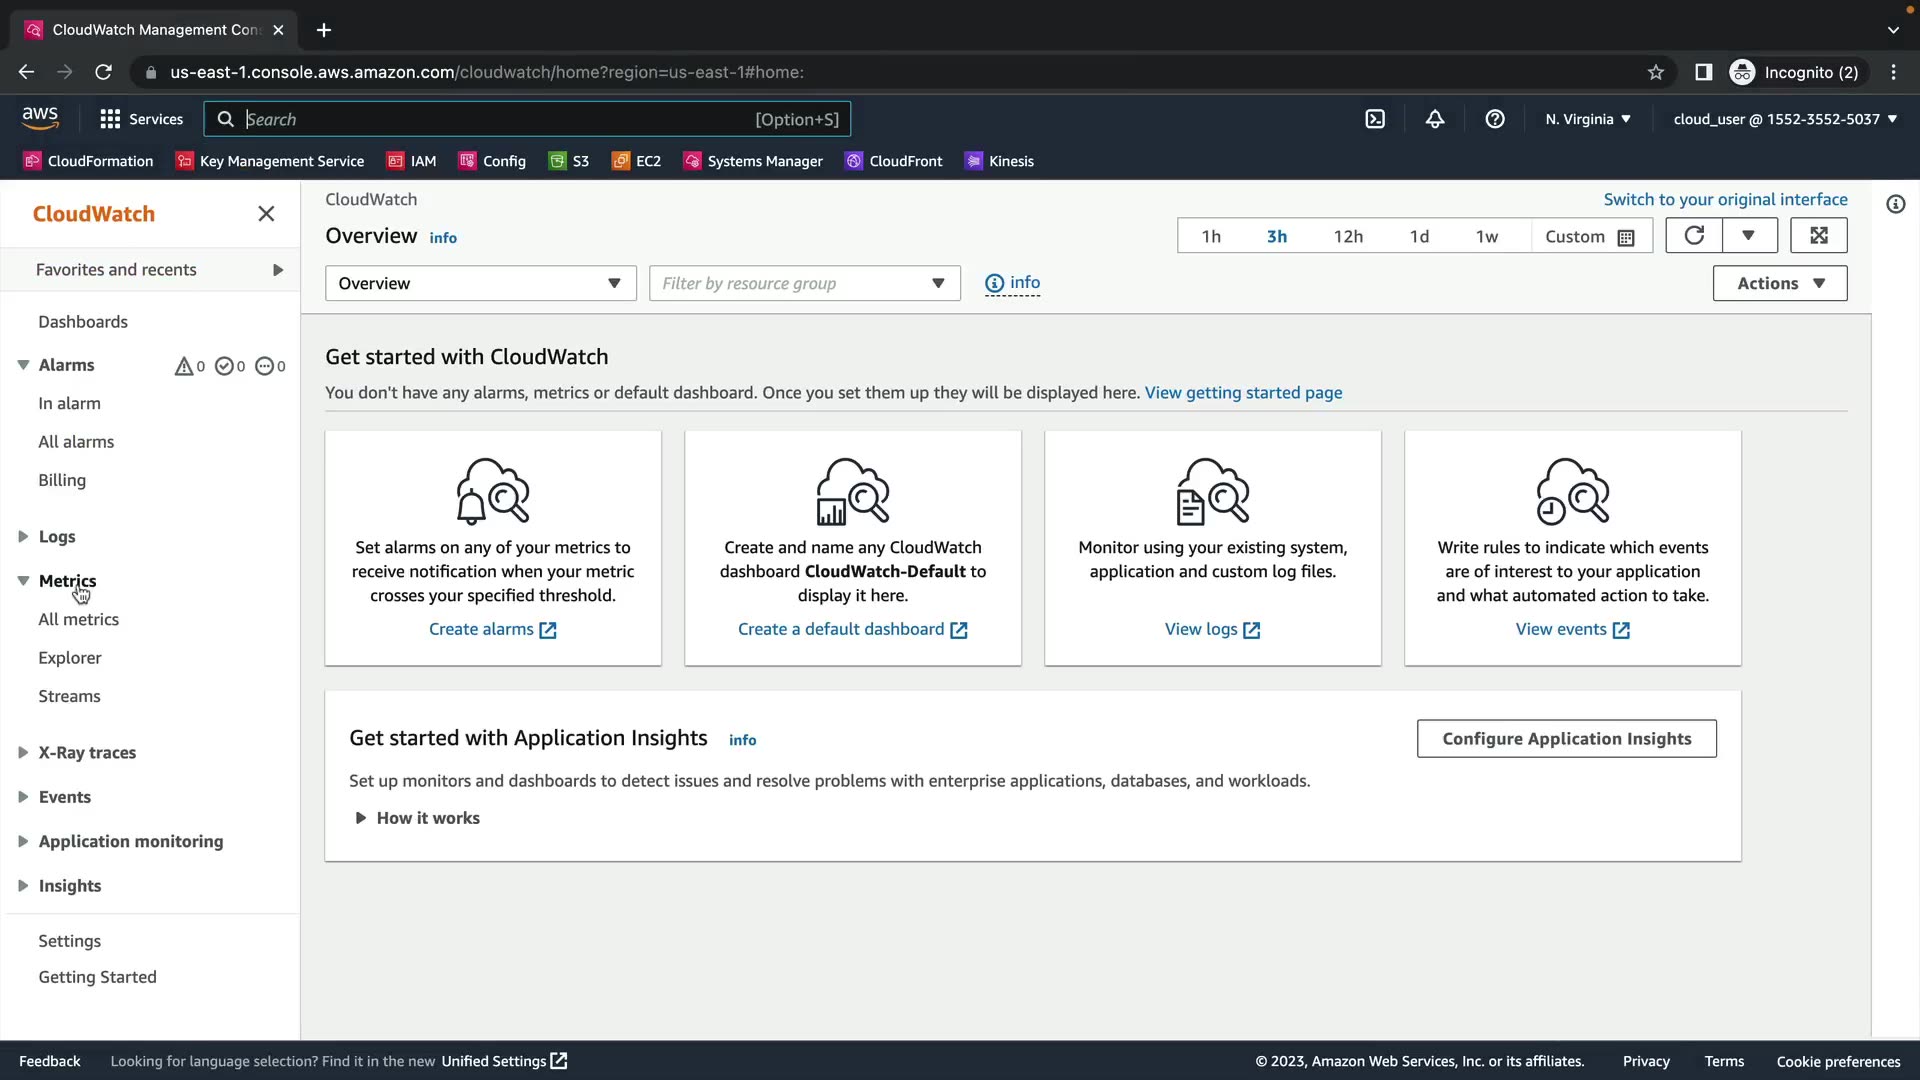Open the Services grid menu
The image size is (1920, 1080).
[141, 119]
